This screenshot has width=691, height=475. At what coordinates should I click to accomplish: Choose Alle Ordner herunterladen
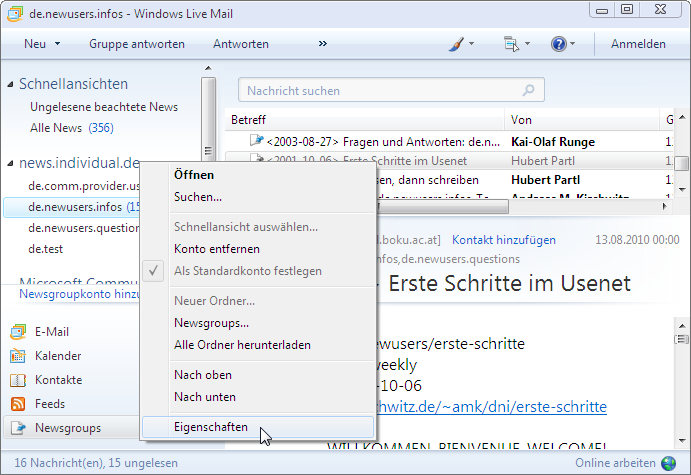[x=258, y=345]
